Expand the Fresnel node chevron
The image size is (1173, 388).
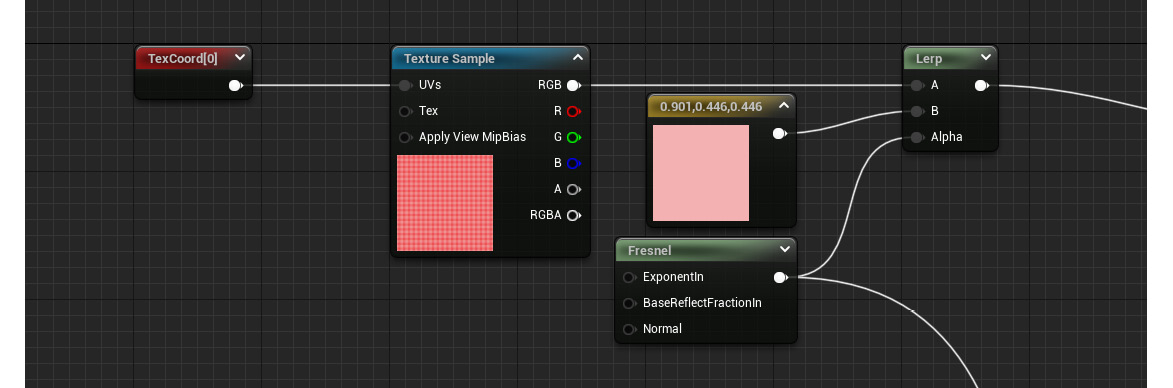point(785,250)
